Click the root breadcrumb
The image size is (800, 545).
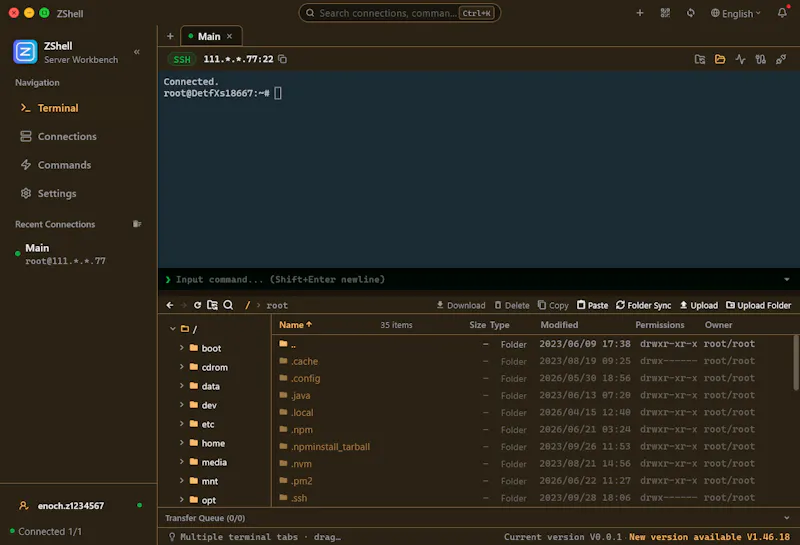(x=277, y=305)
